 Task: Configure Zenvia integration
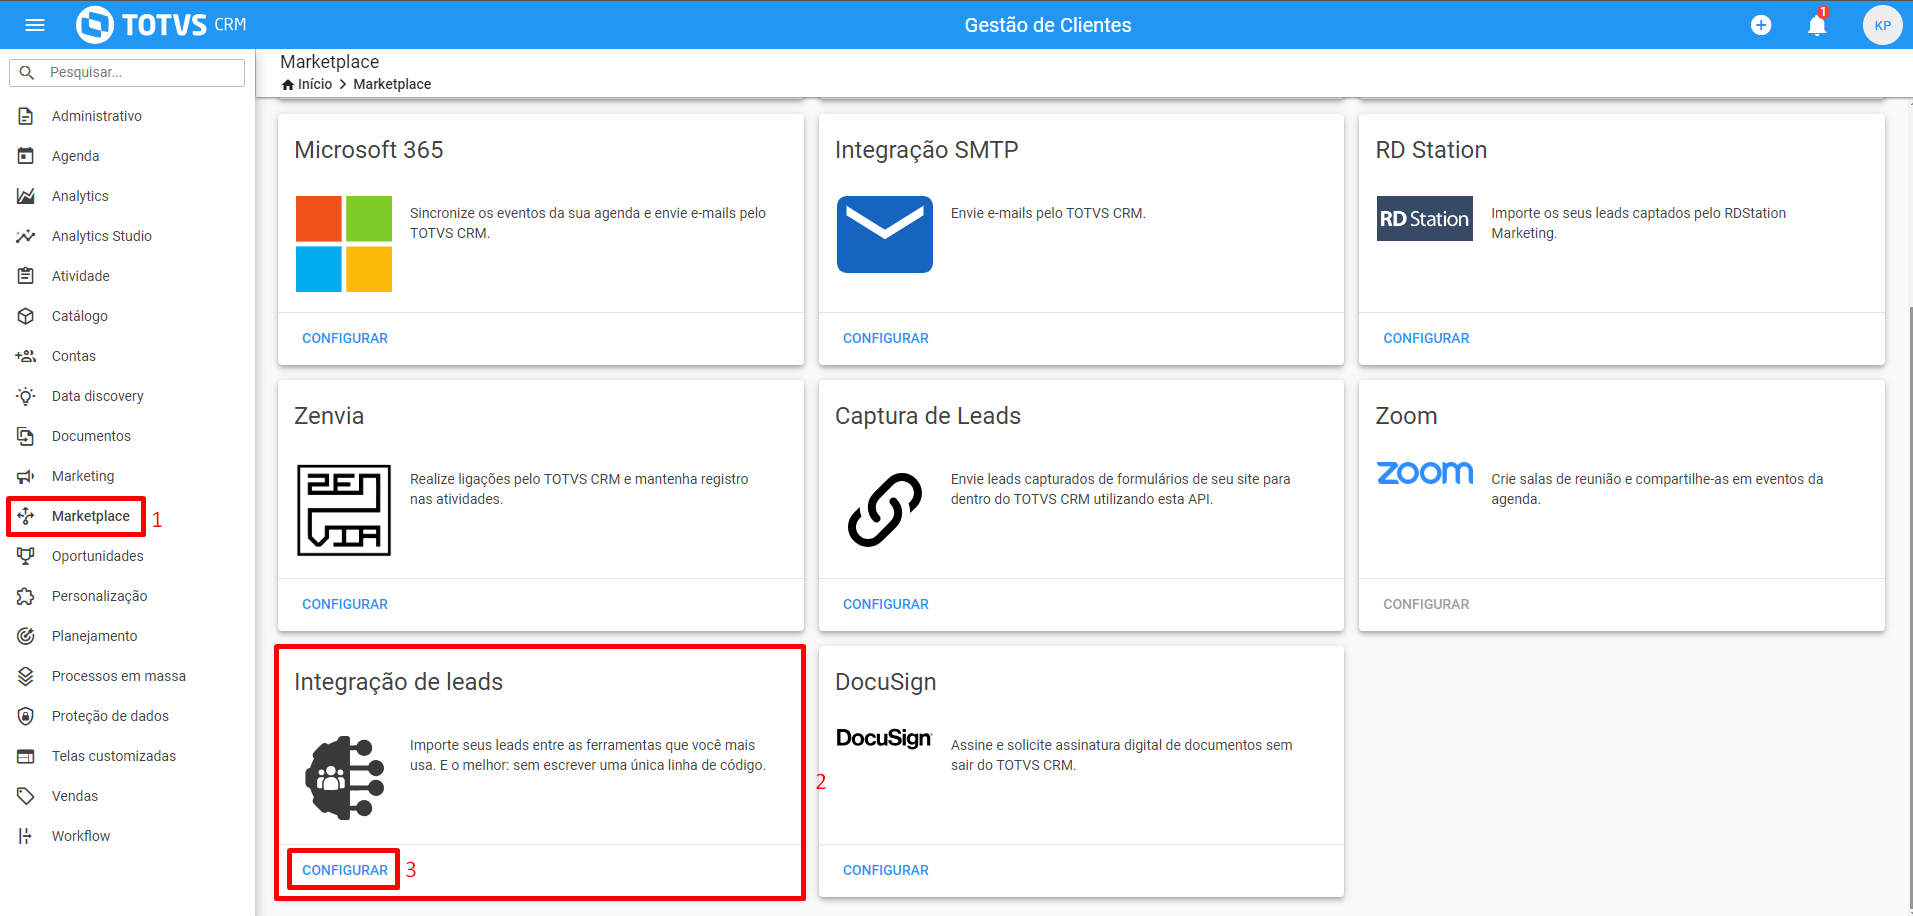(345, 604)
